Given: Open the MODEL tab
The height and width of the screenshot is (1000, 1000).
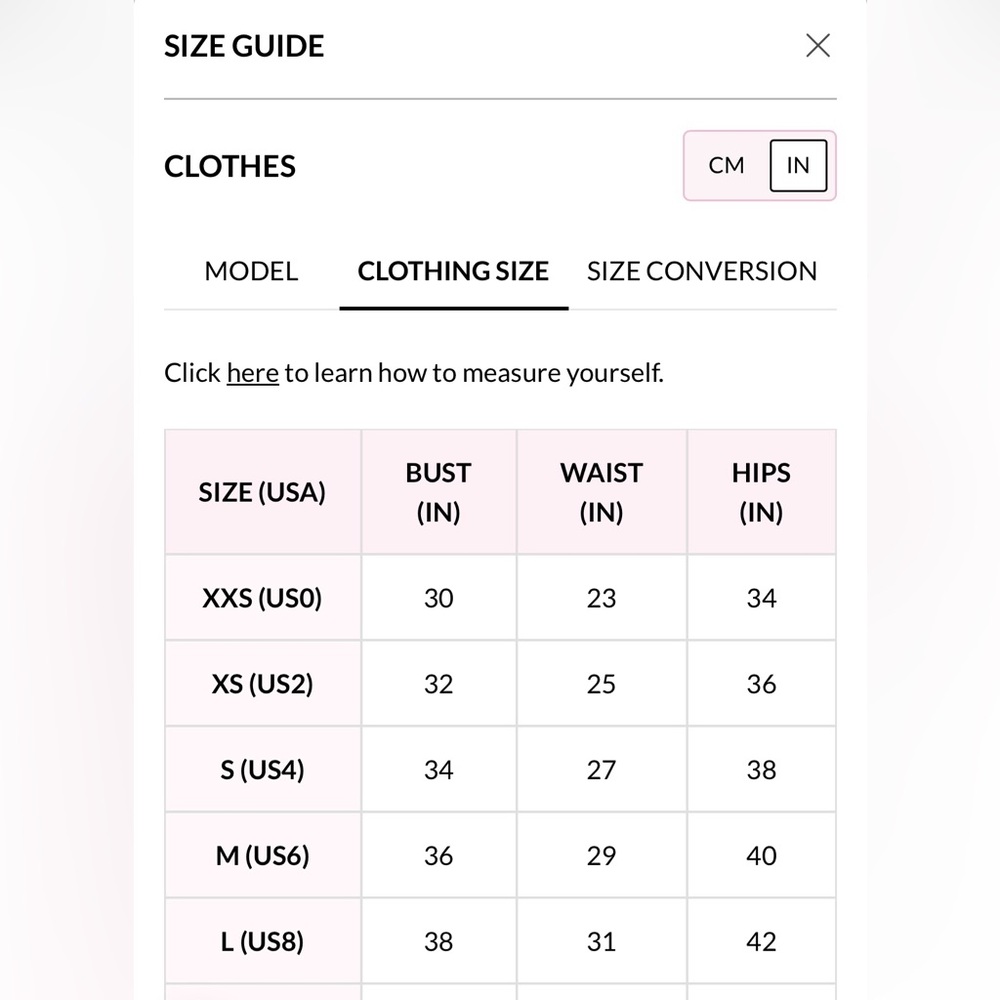Looking at the screenshot, I should (x=251, y=271).
